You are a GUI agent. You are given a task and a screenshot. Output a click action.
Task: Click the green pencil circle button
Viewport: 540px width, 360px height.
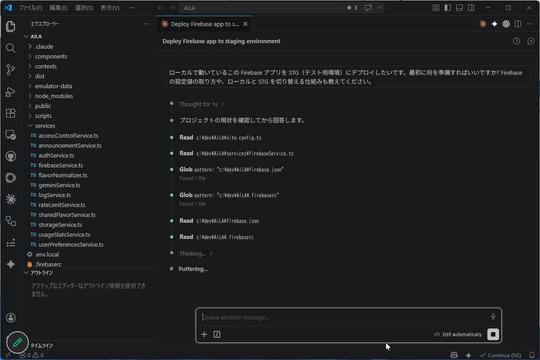tap(17, 342)
